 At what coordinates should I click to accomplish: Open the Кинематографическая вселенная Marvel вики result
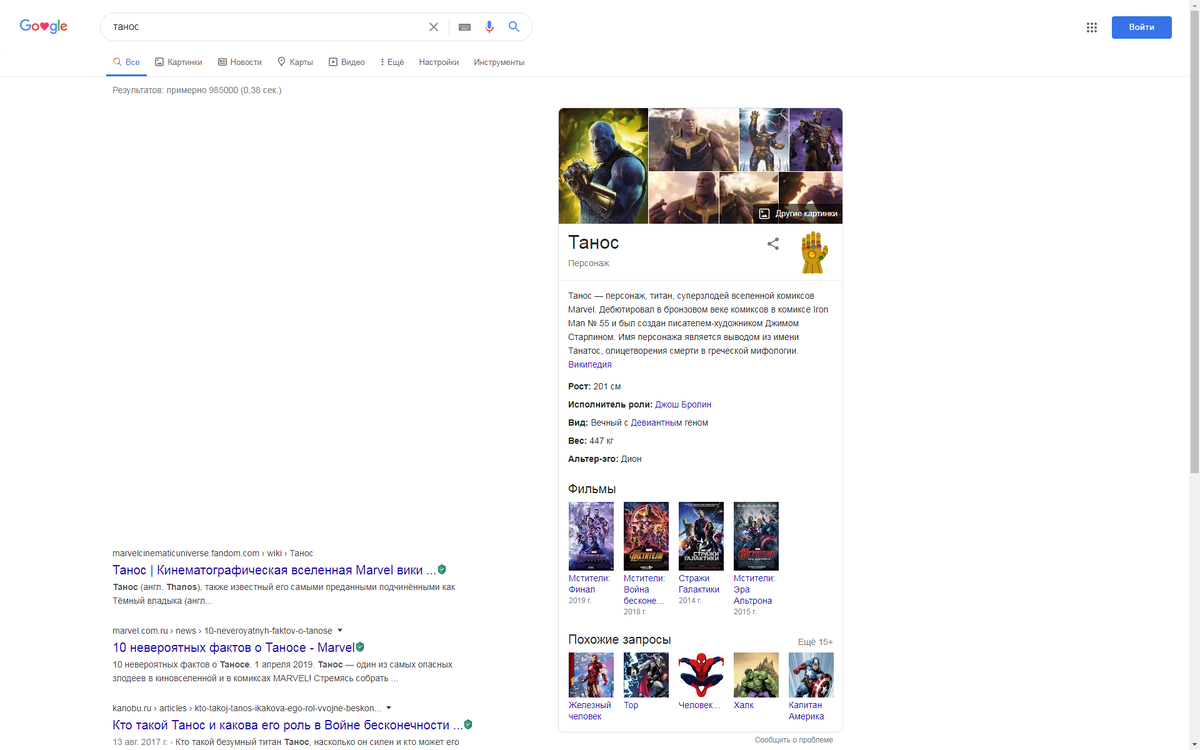tap(274, 569)
